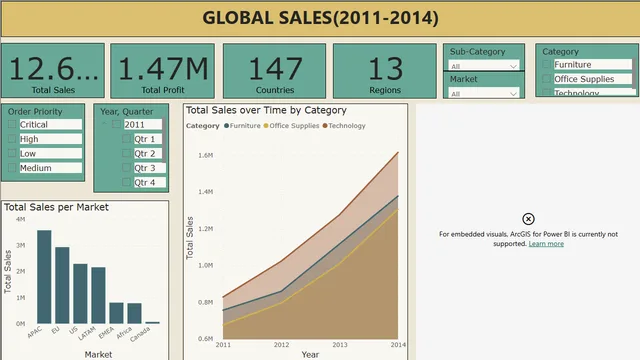Tick the Qtr 1 checkbox
640x360 pixels.
(127, 139)
